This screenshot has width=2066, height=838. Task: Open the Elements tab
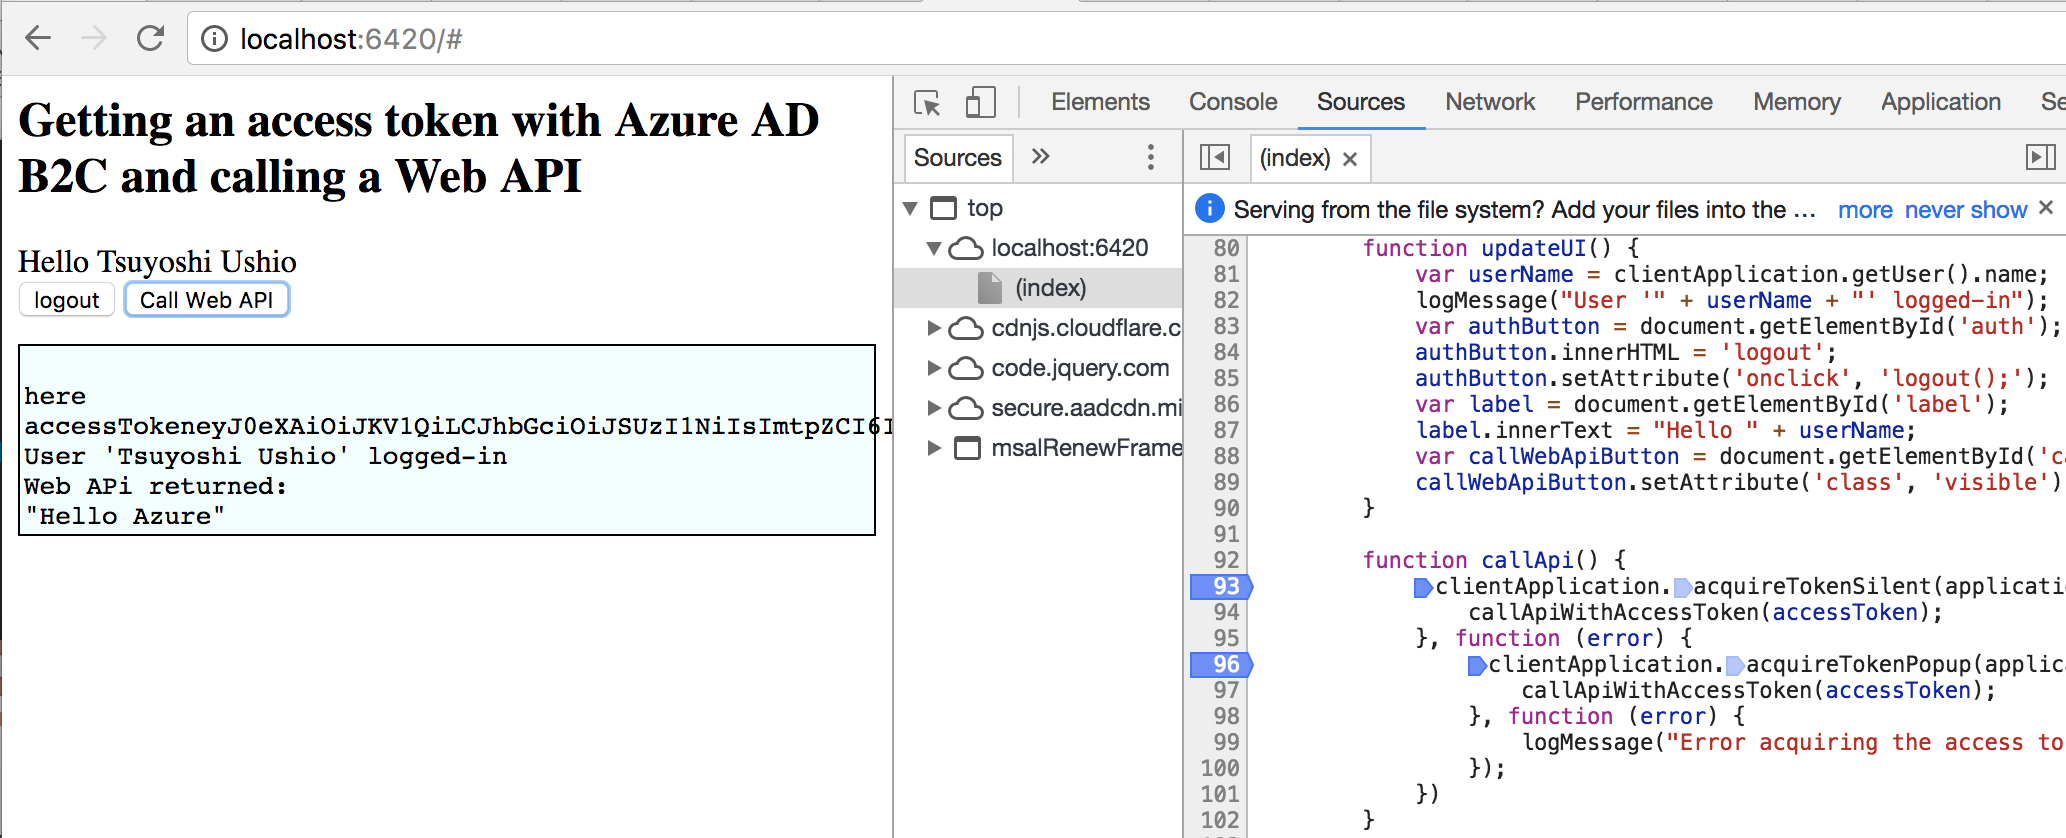(x=1100, y=102)
